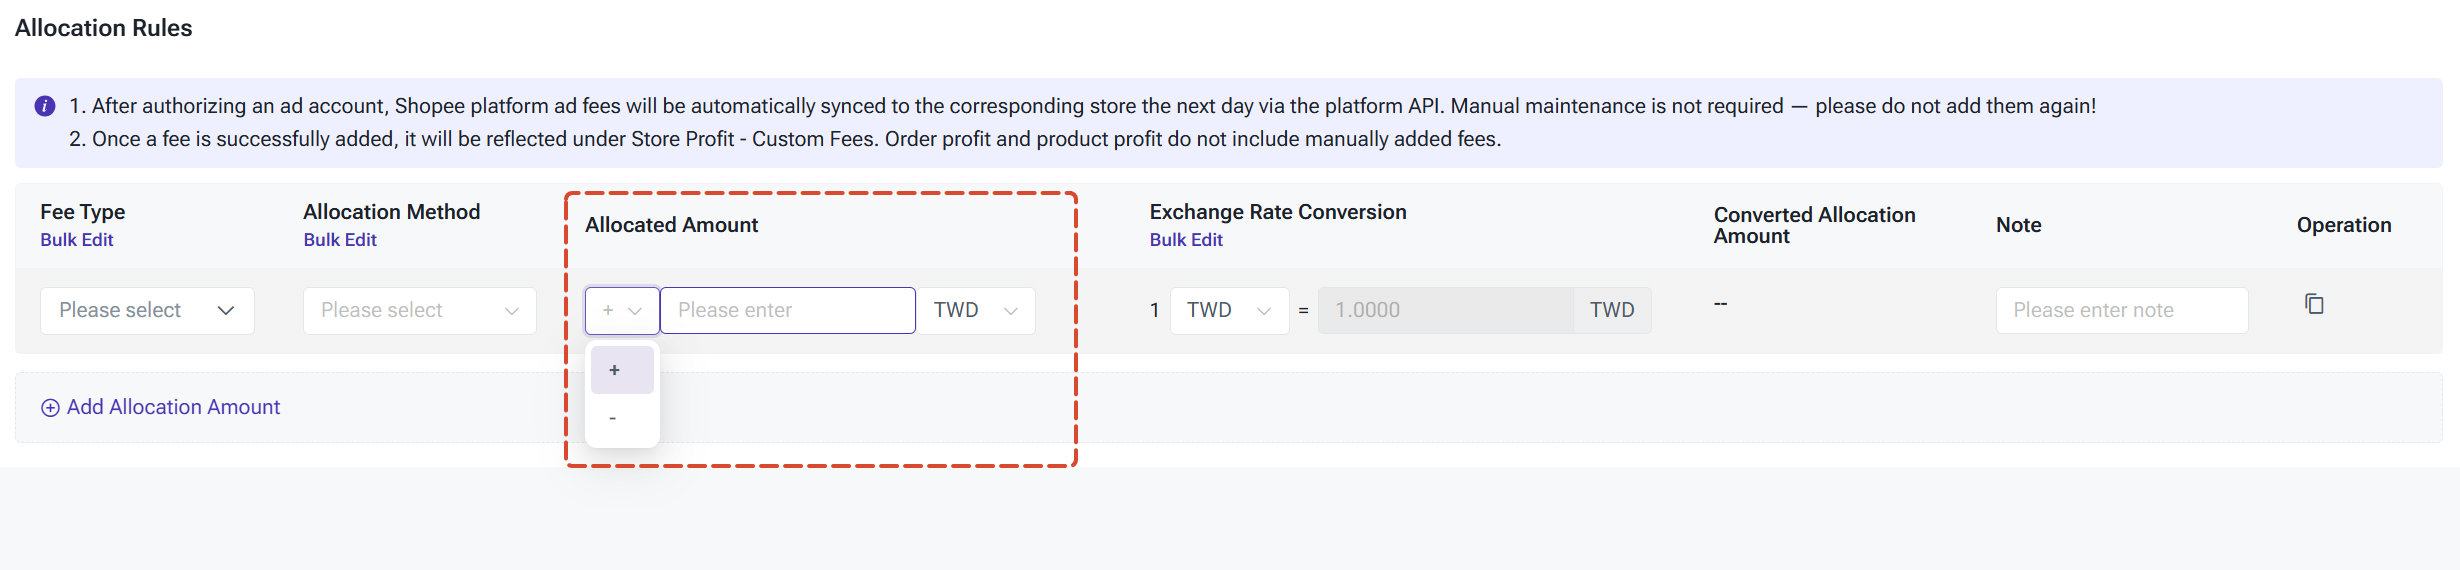
Task: Click the chevron arrow in Fee Type select
Action: coord(226,311)
